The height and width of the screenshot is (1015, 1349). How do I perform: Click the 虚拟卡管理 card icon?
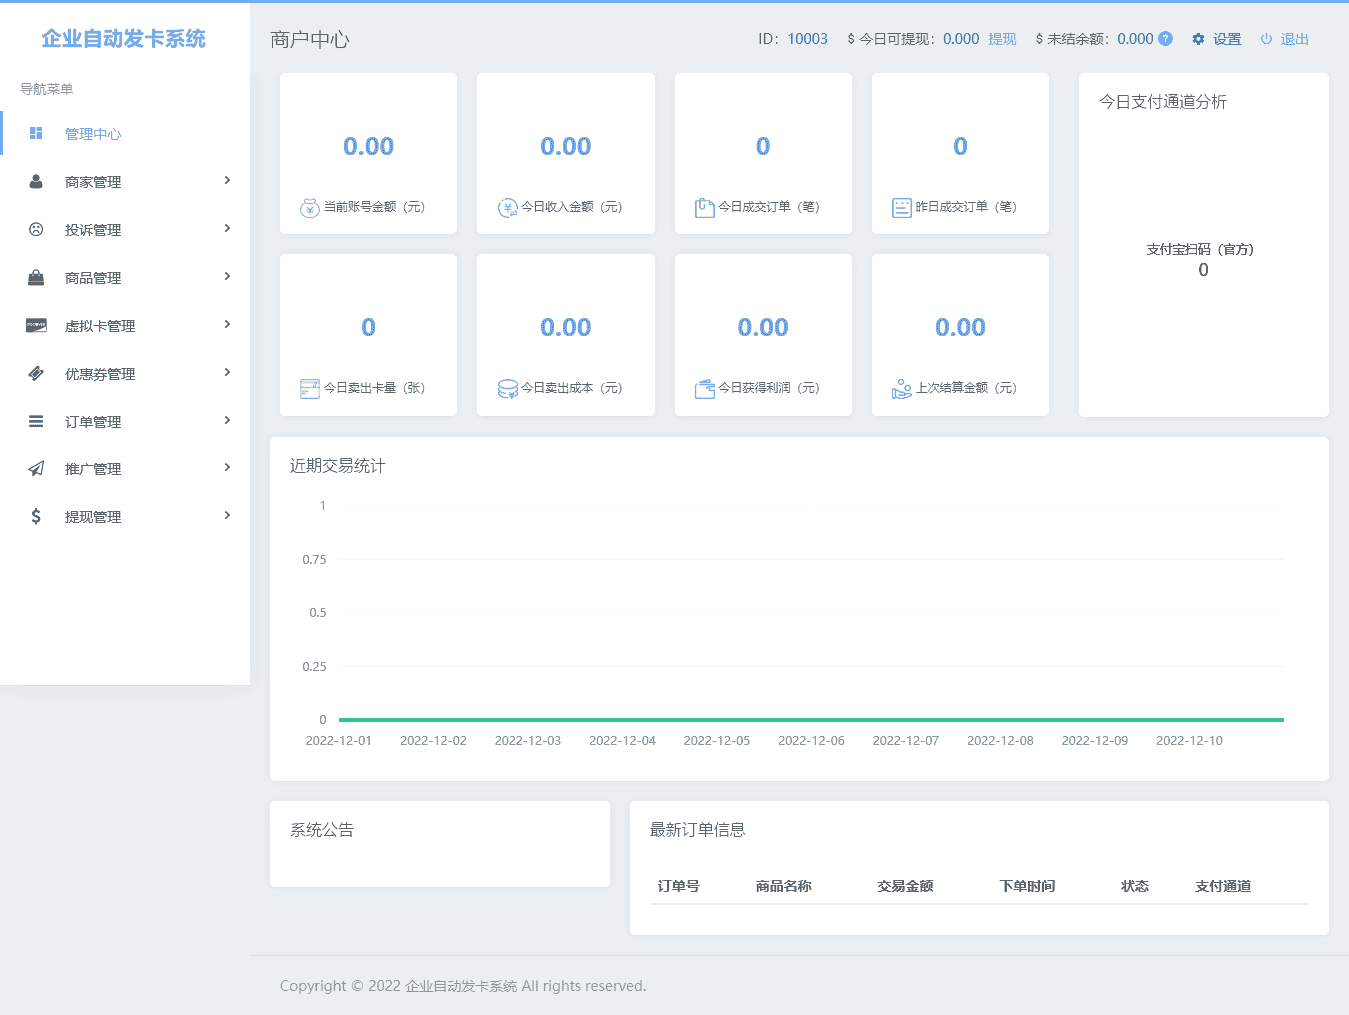36,325
